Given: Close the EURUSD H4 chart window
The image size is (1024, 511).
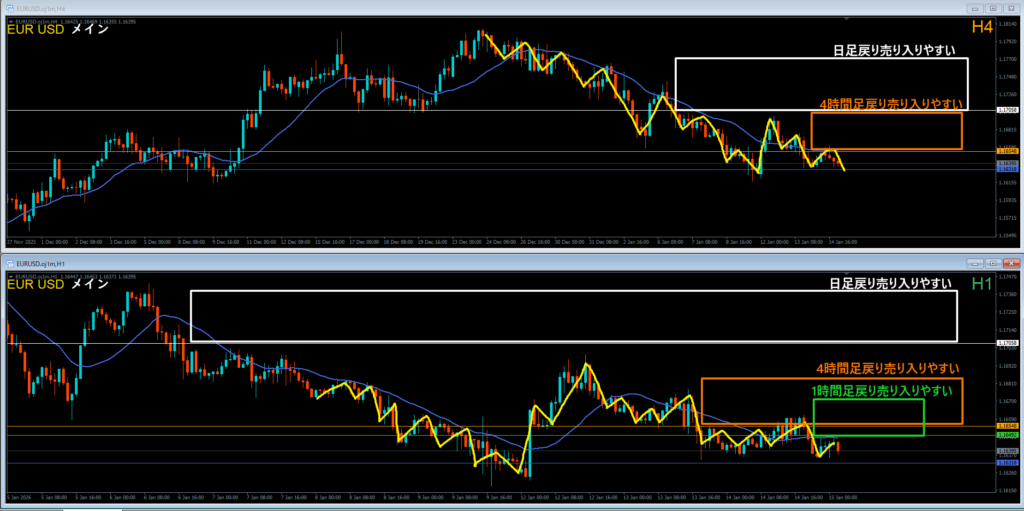Looking at the screenshot, I should point(1010,8).
